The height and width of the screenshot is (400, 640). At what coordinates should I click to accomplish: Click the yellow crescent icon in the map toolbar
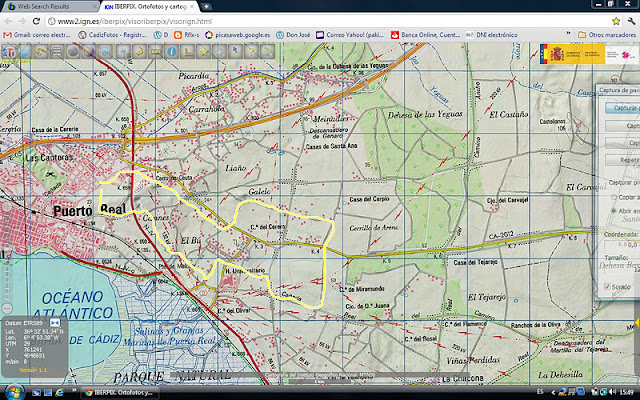[139, 52]
